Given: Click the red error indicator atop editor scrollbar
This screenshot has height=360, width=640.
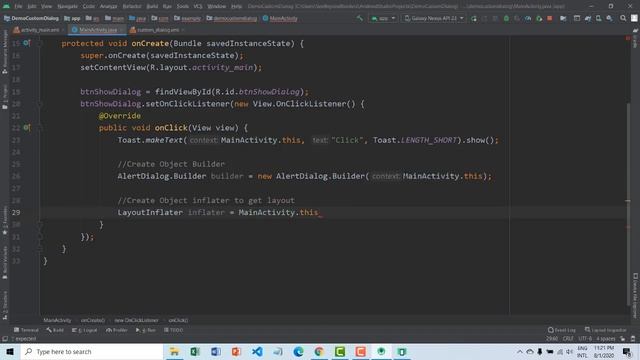Looking at the screenshot, I should (x=628, y=38).
